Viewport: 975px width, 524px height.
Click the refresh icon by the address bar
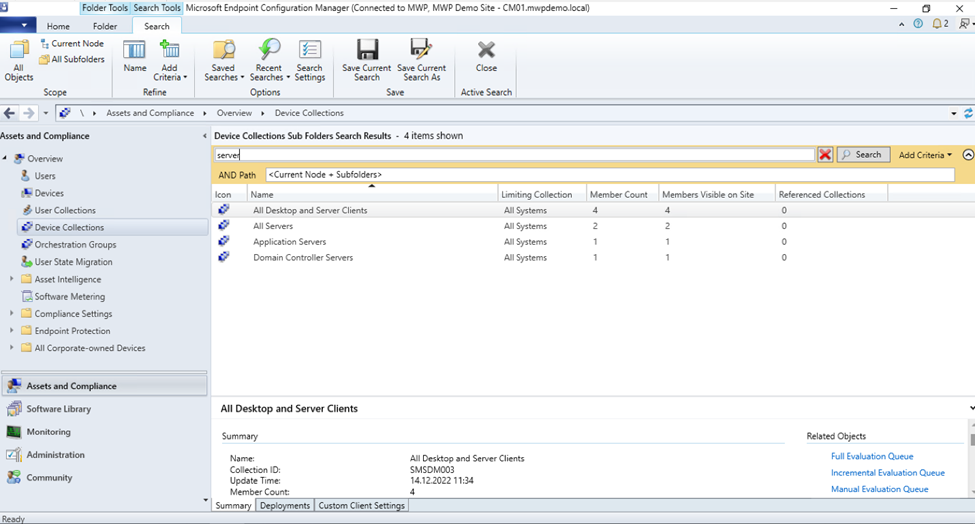click(x=968, y=113)
